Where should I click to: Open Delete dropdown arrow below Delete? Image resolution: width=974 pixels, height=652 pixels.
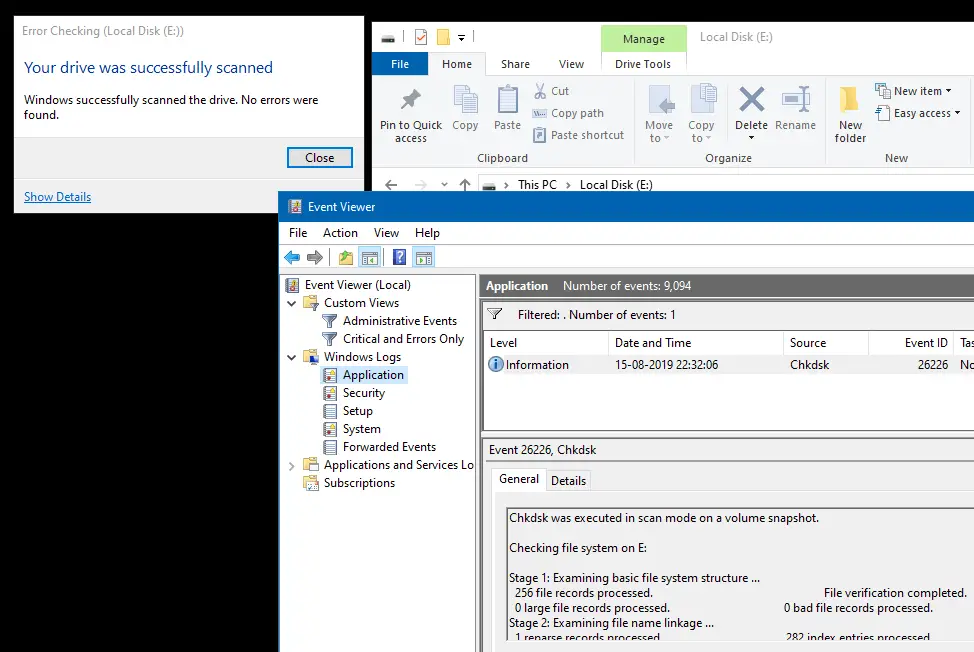click(751, 138)
